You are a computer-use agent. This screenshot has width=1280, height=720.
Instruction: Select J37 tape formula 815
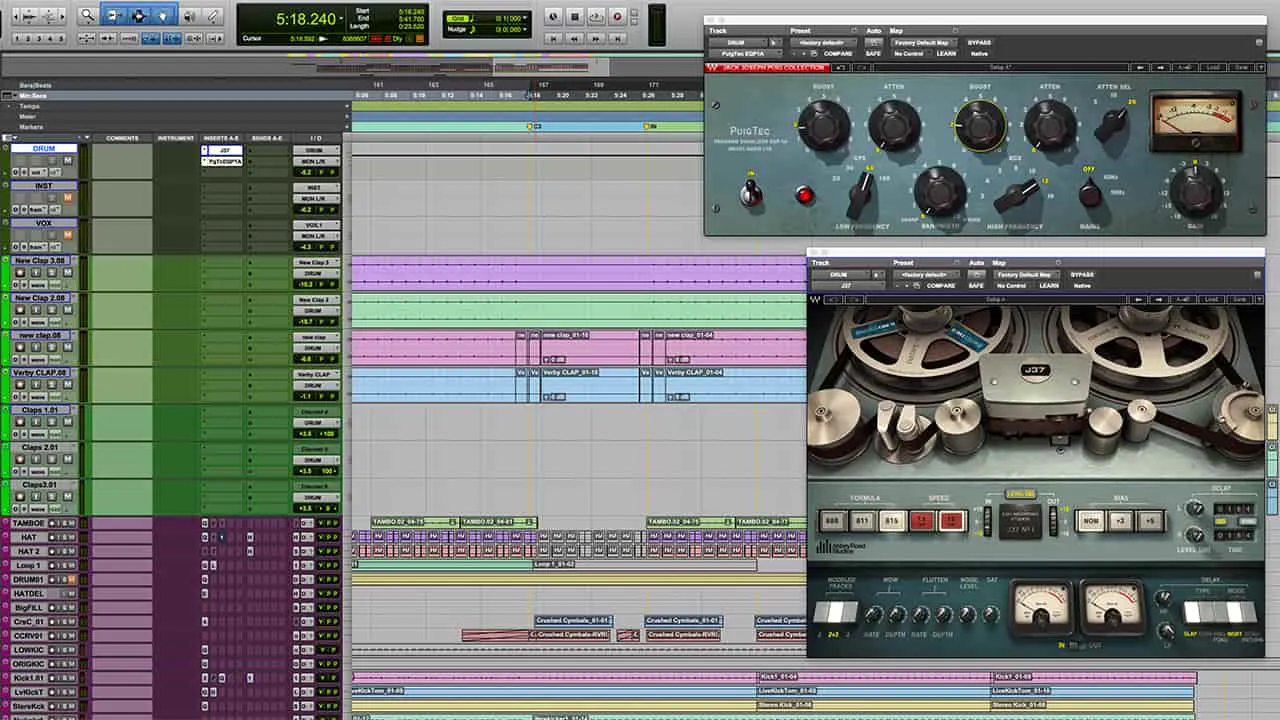tap(893, 520)
